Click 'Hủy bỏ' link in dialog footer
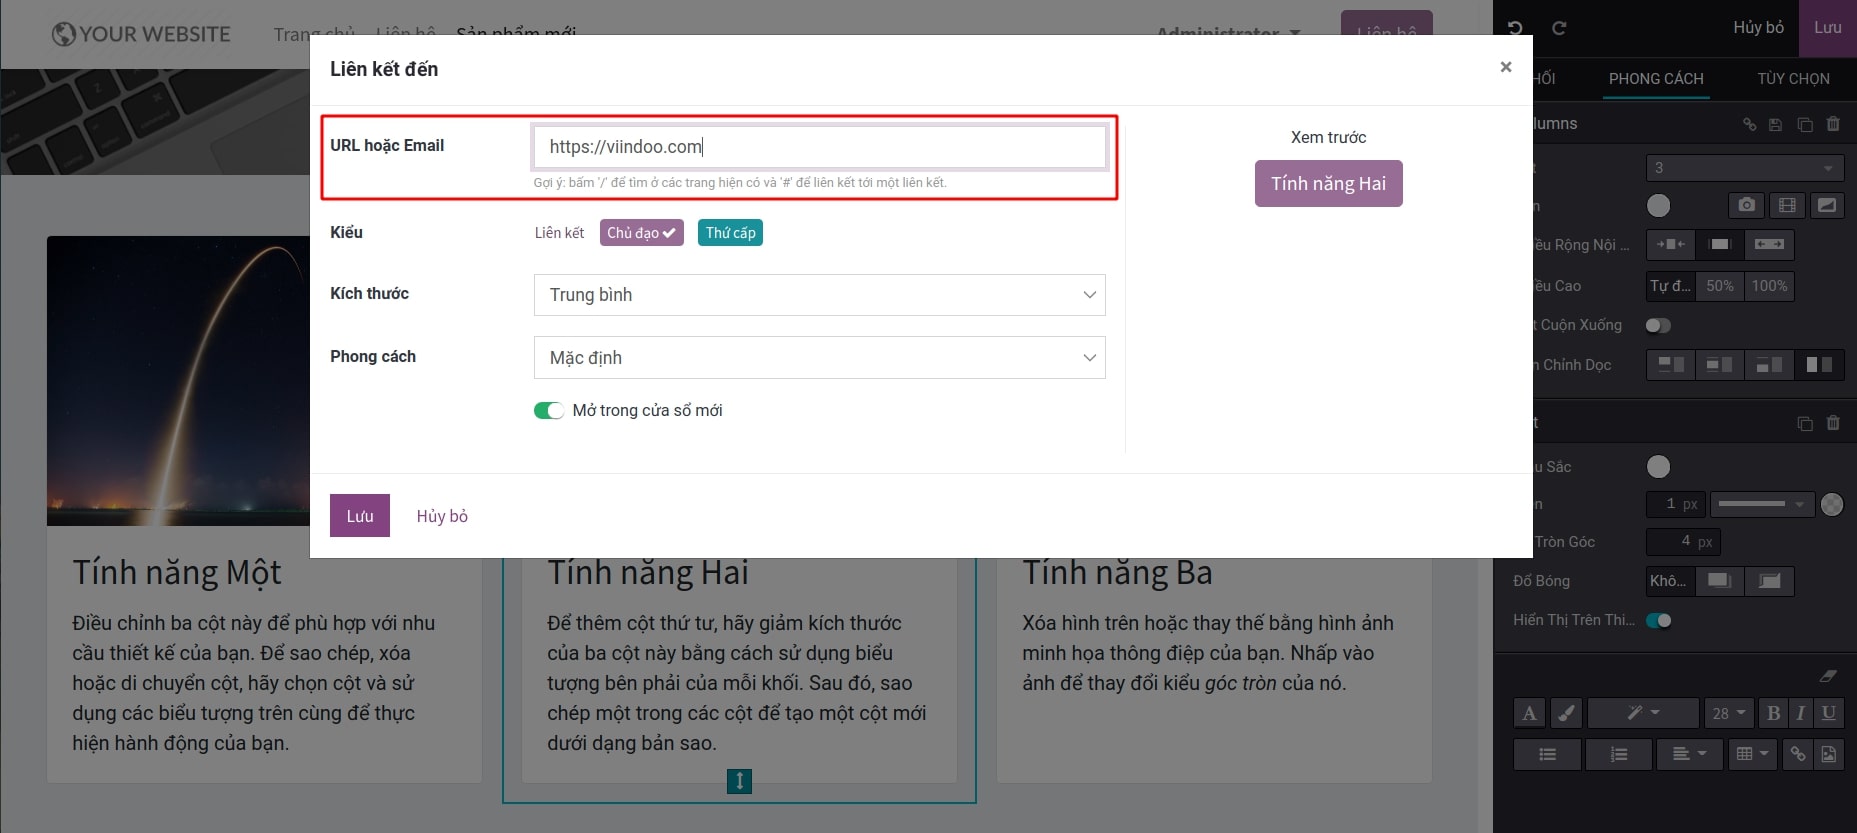The height and width of the screenshot is (833, 1857). [442, 516]
